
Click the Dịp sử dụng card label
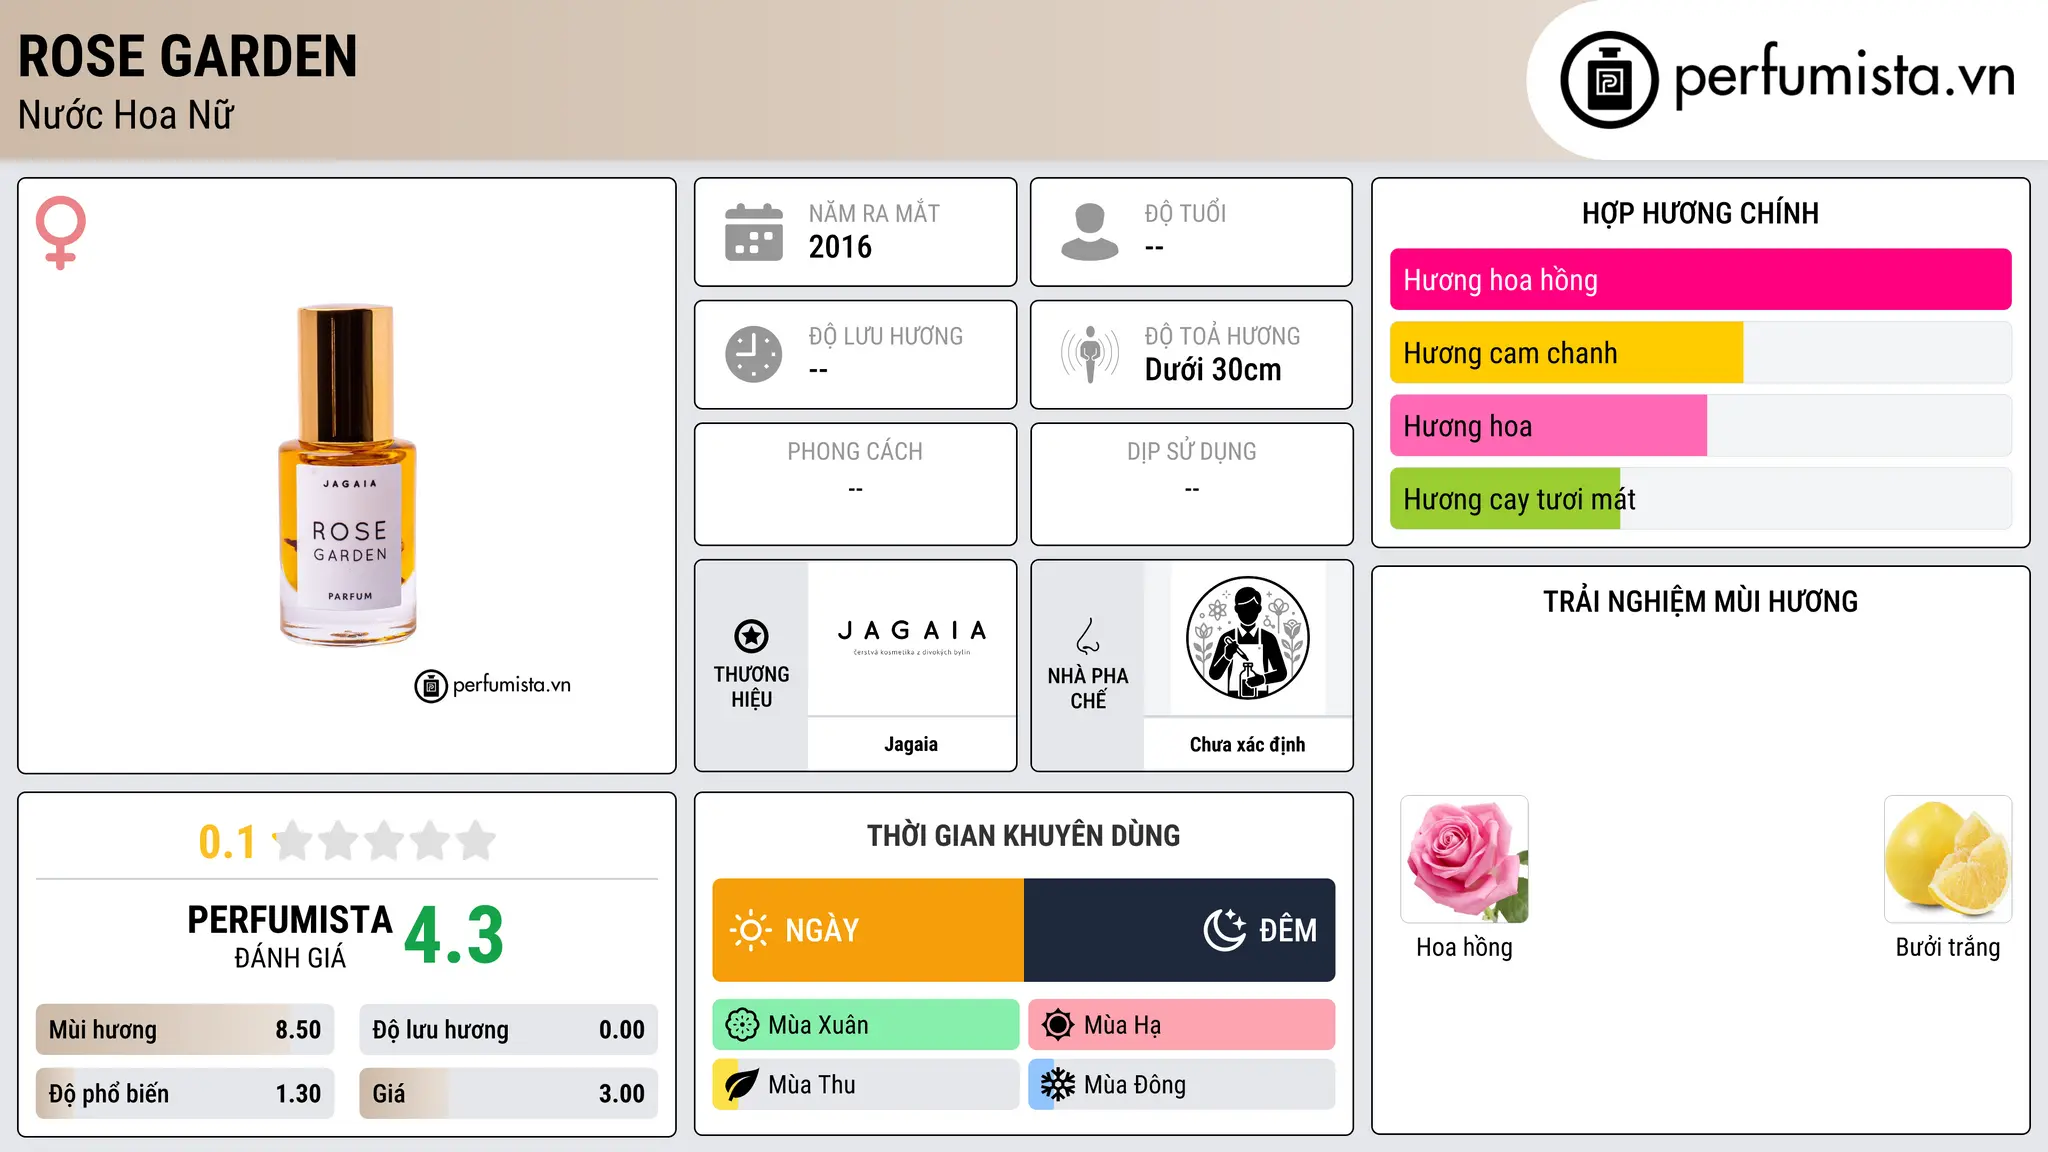1191,451
